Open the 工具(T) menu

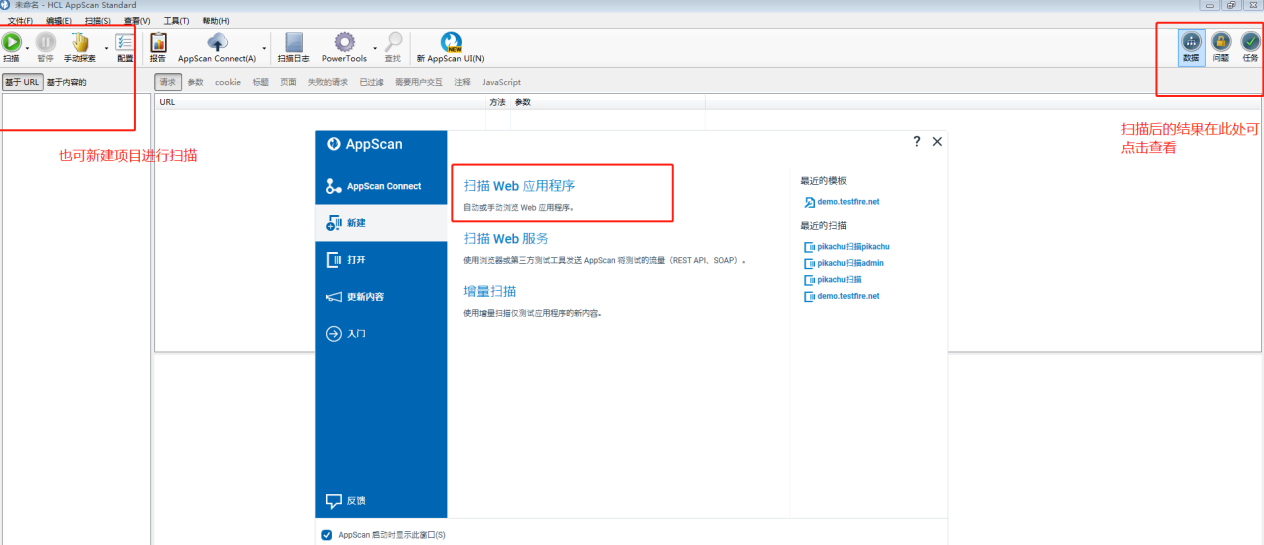click(x=176, y=20)
